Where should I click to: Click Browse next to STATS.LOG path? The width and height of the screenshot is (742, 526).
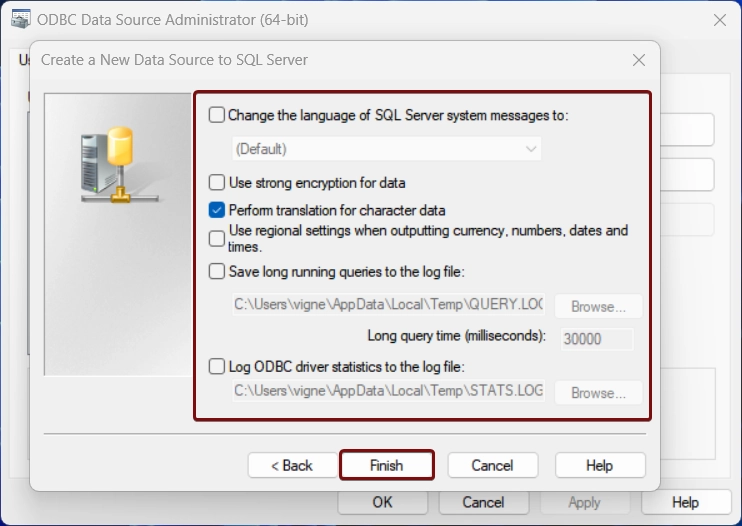tap(599, 393)
